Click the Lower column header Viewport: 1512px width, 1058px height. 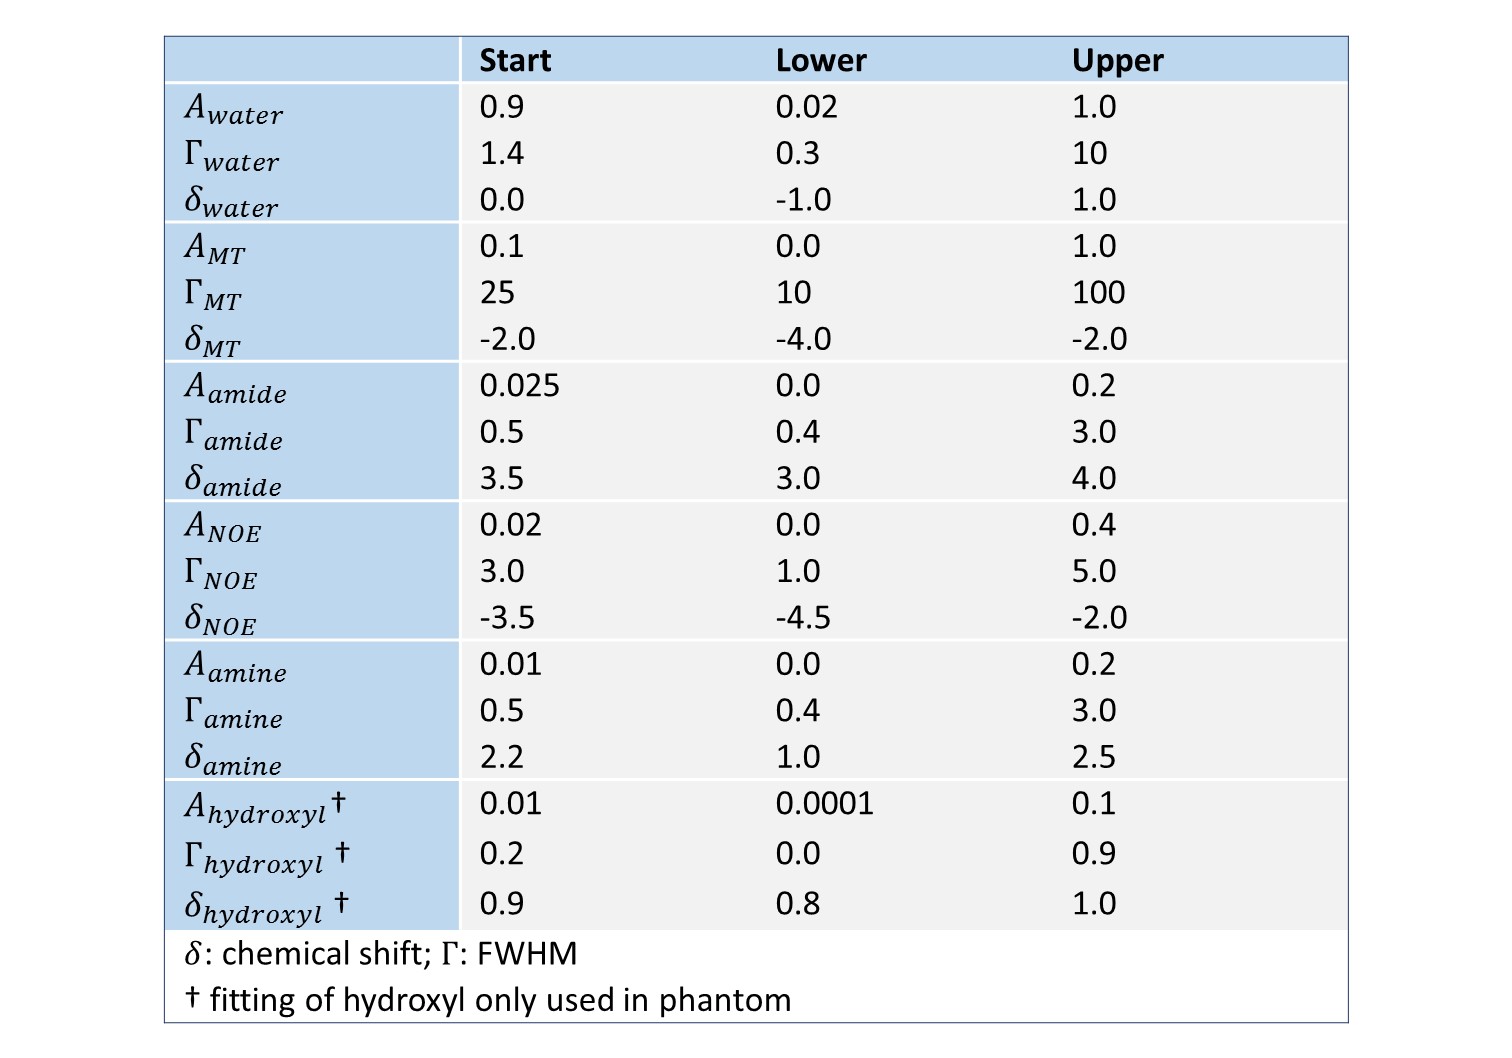click(821, 61)
